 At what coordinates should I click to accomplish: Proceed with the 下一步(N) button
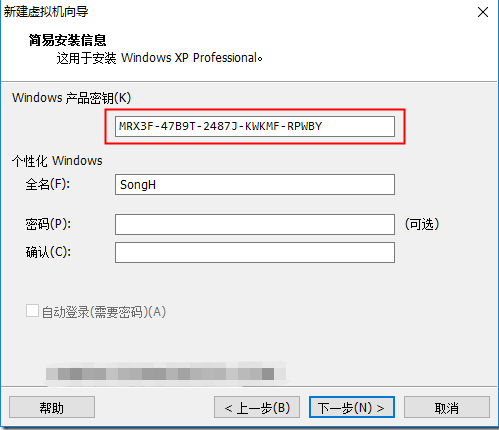point(352,407)
